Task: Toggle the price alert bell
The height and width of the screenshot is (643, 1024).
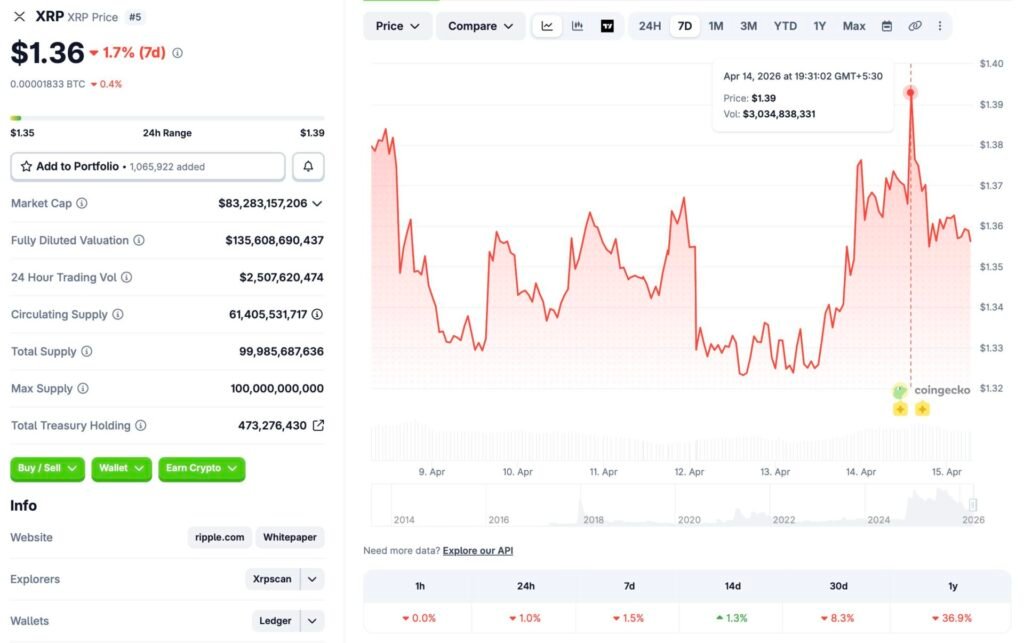Action: [308, 166]
